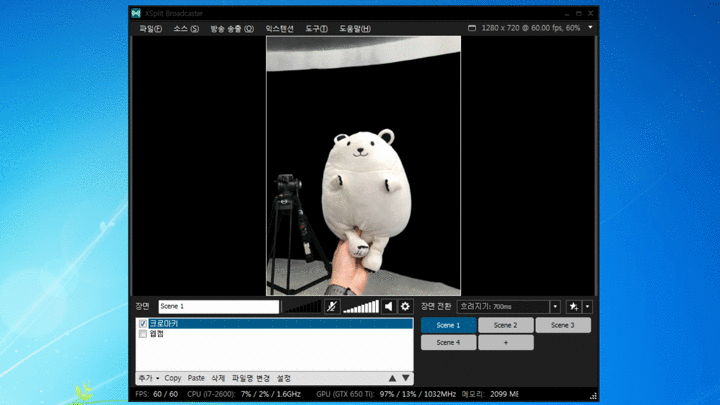Click the GPU 97% / 13% / 1032MHz status

tap(386, 394)
